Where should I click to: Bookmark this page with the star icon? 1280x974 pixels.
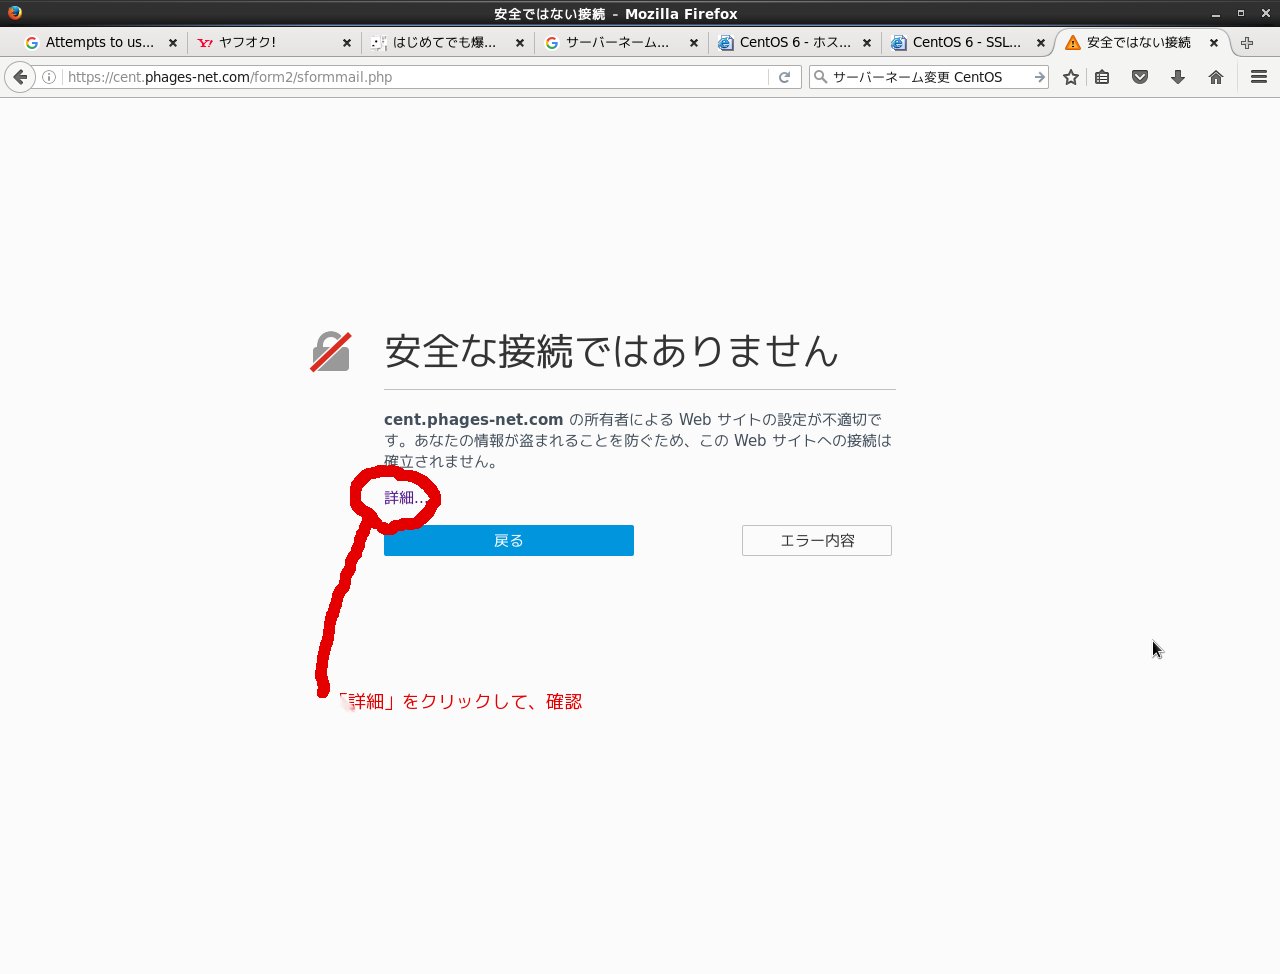pyautogui.click(x=1071, y=77)
